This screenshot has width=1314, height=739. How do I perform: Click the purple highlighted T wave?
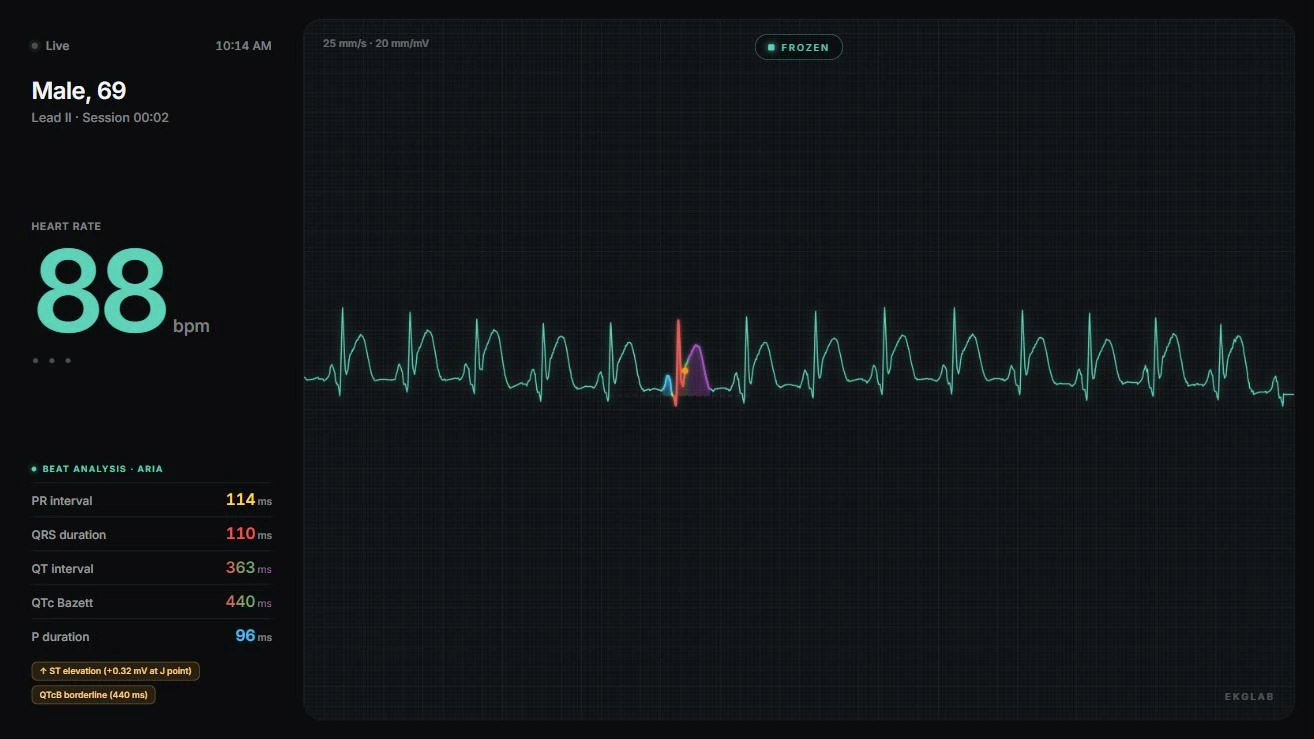point(697,369)
